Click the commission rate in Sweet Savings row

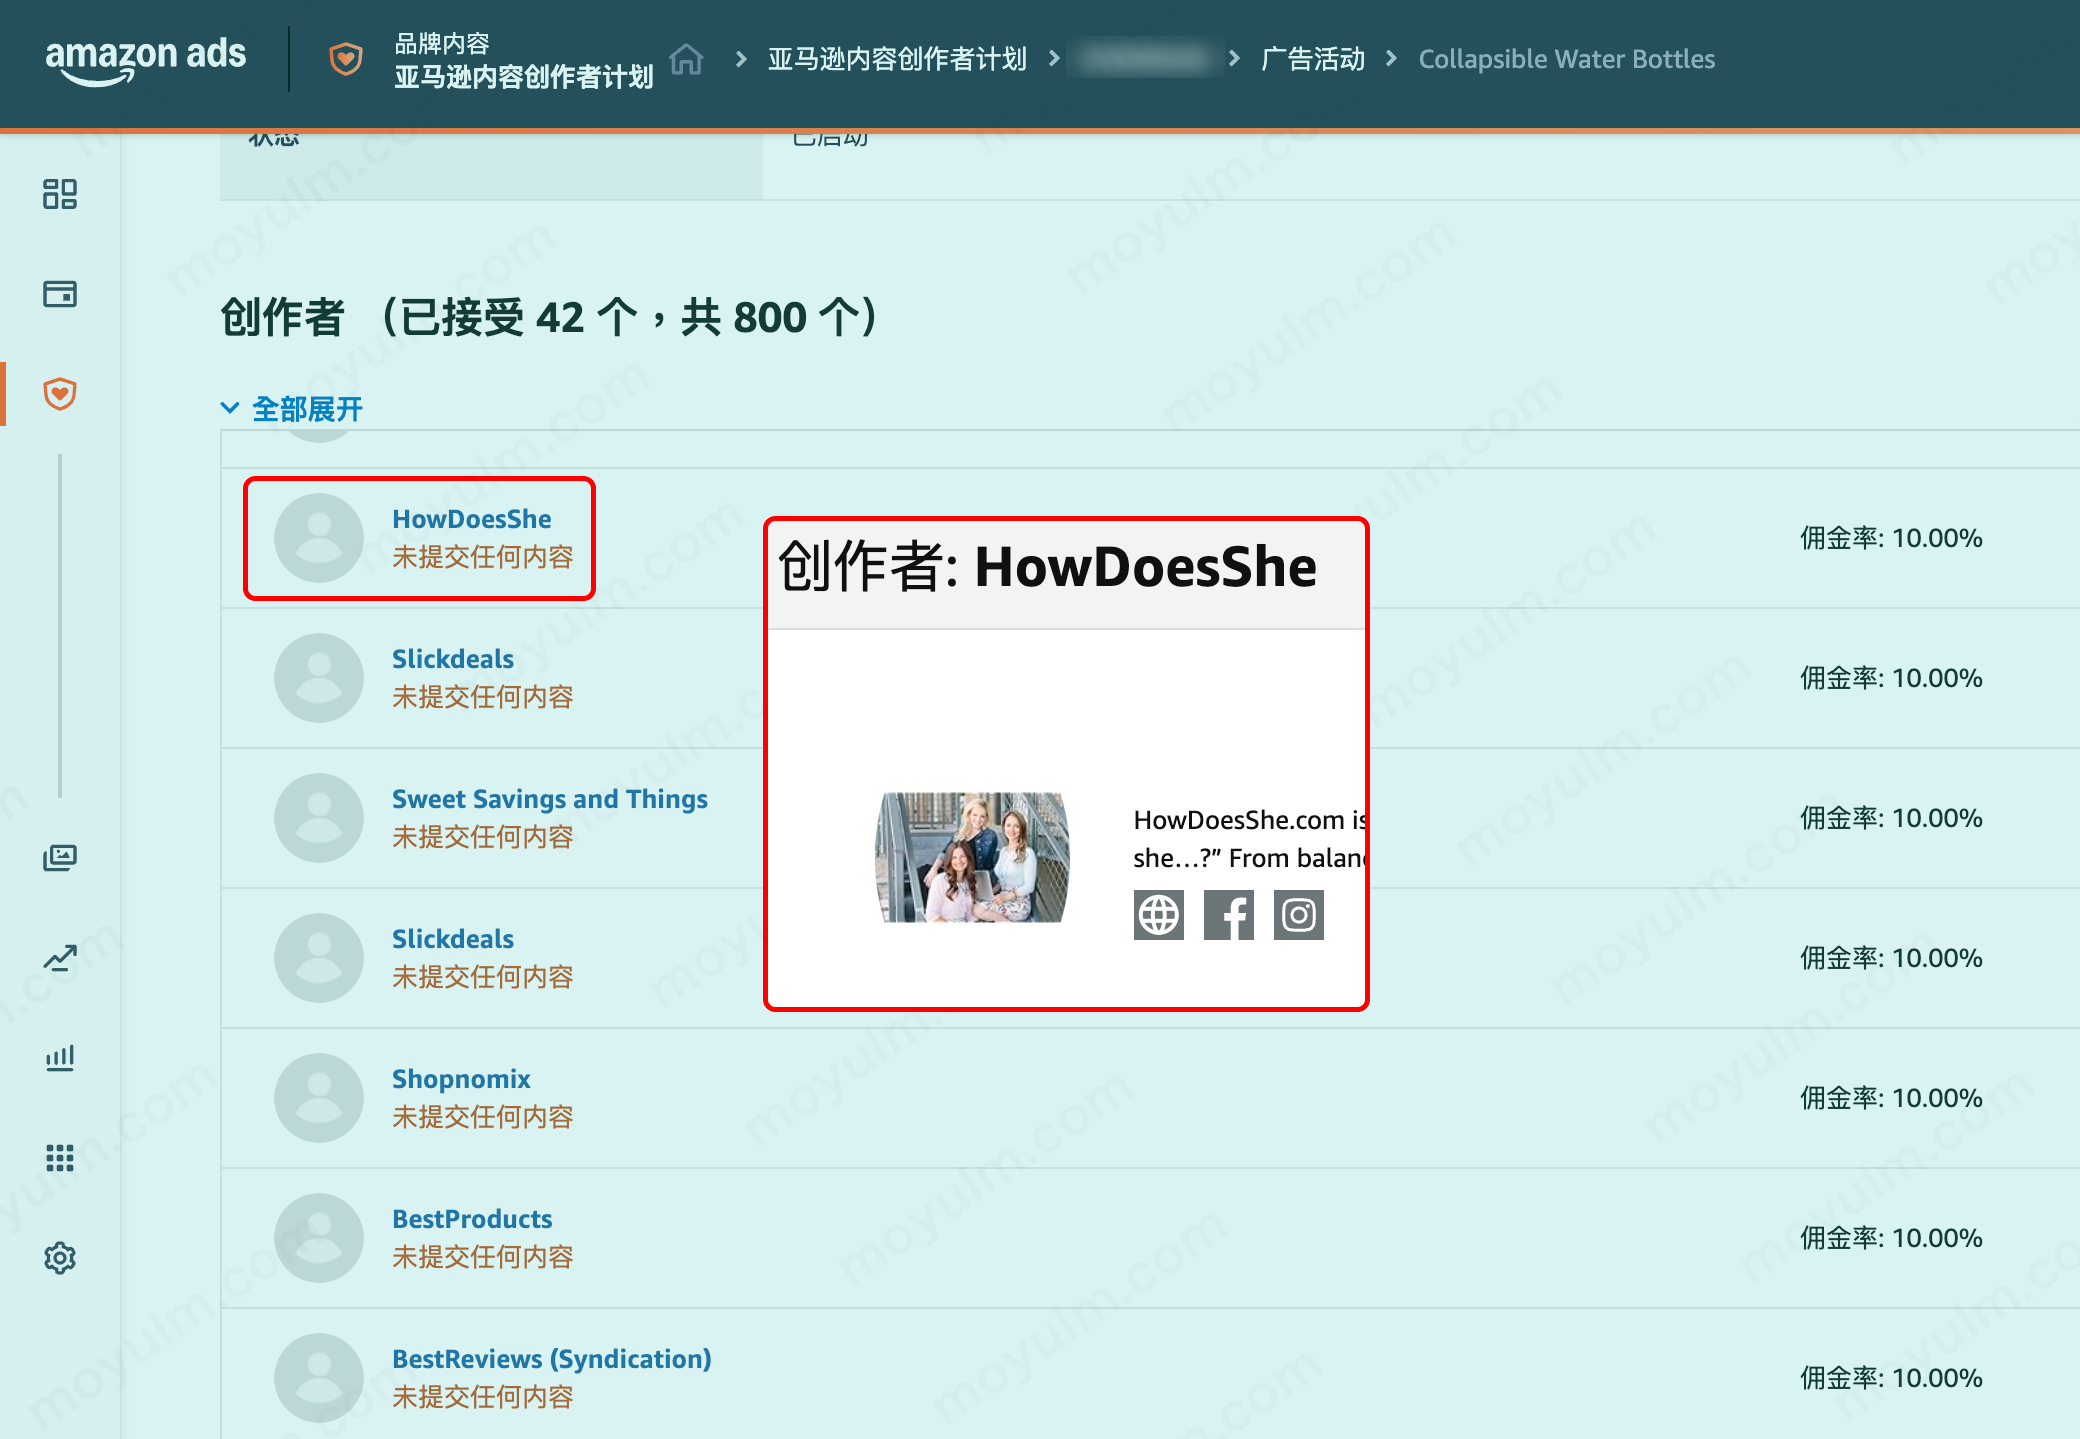point(1891,818)
